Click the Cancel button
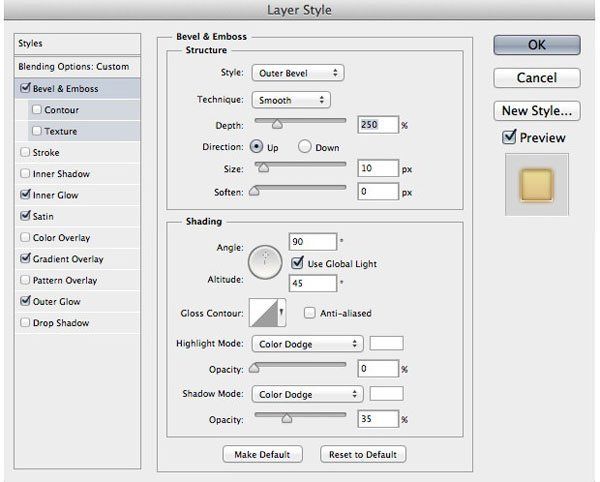 point(537,78)
